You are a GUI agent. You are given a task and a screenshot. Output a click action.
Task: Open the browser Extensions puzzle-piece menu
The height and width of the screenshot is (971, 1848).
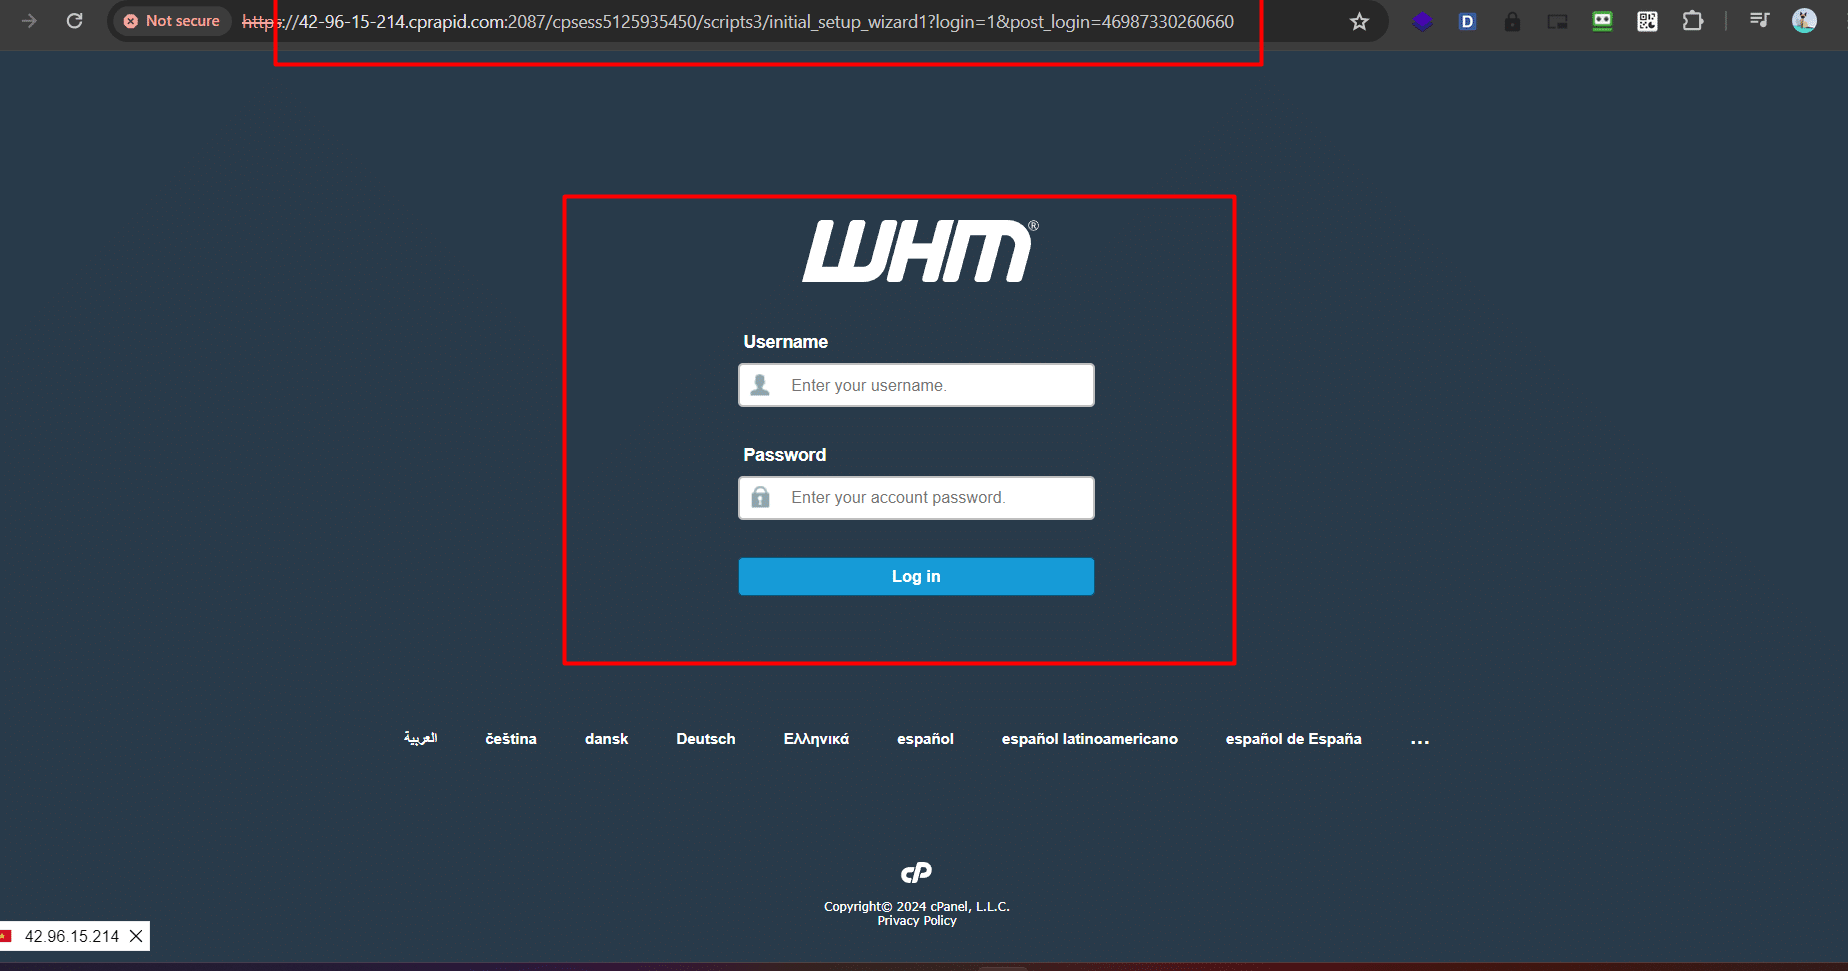pos(1693,20)
